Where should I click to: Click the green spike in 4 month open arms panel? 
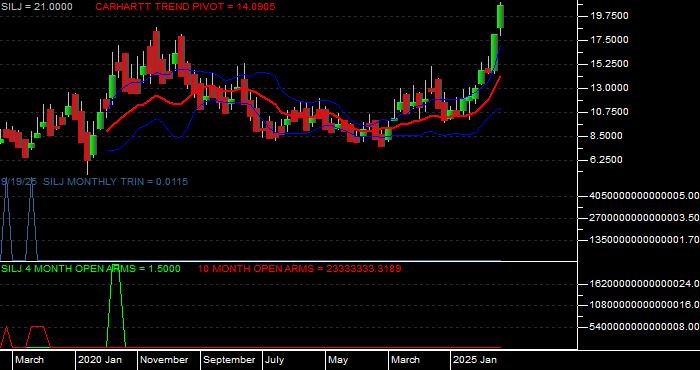116,306
